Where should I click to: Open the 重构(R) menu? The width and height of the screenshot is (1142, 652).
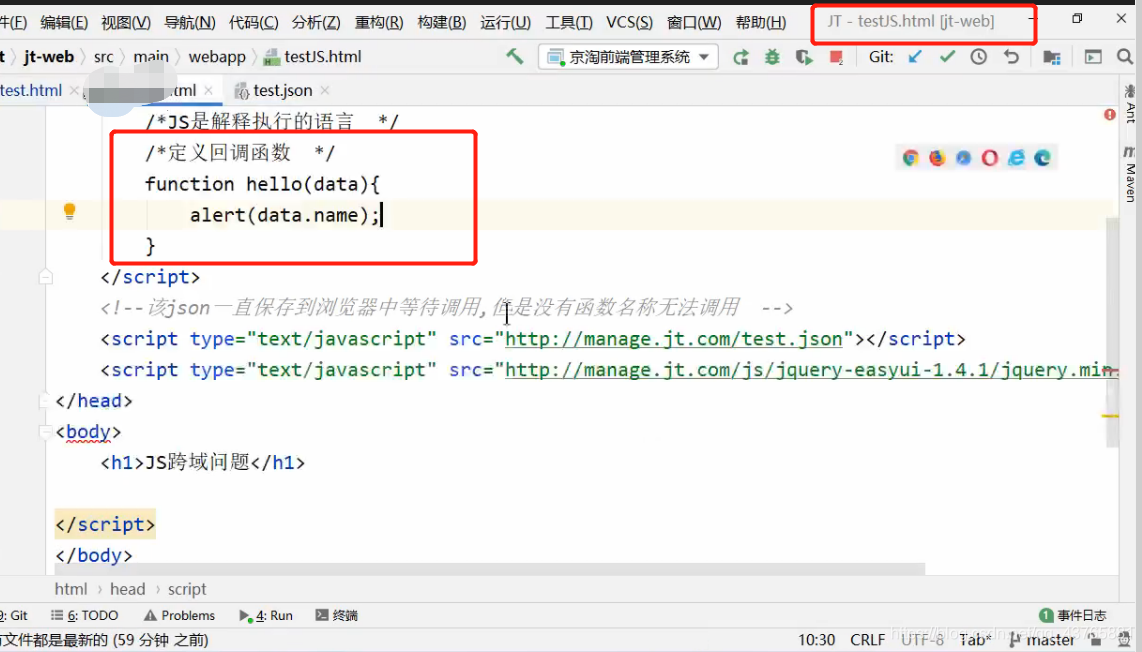click(379, 23)
